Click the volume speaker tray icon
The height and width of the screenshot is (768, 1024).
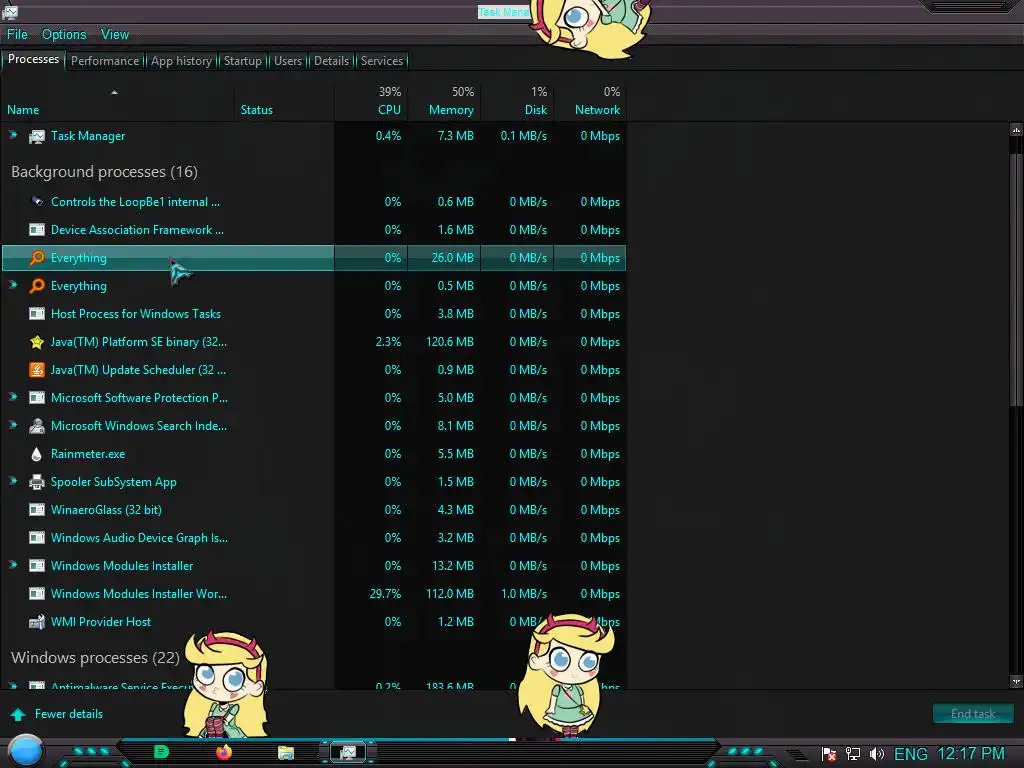pos(876,754)
